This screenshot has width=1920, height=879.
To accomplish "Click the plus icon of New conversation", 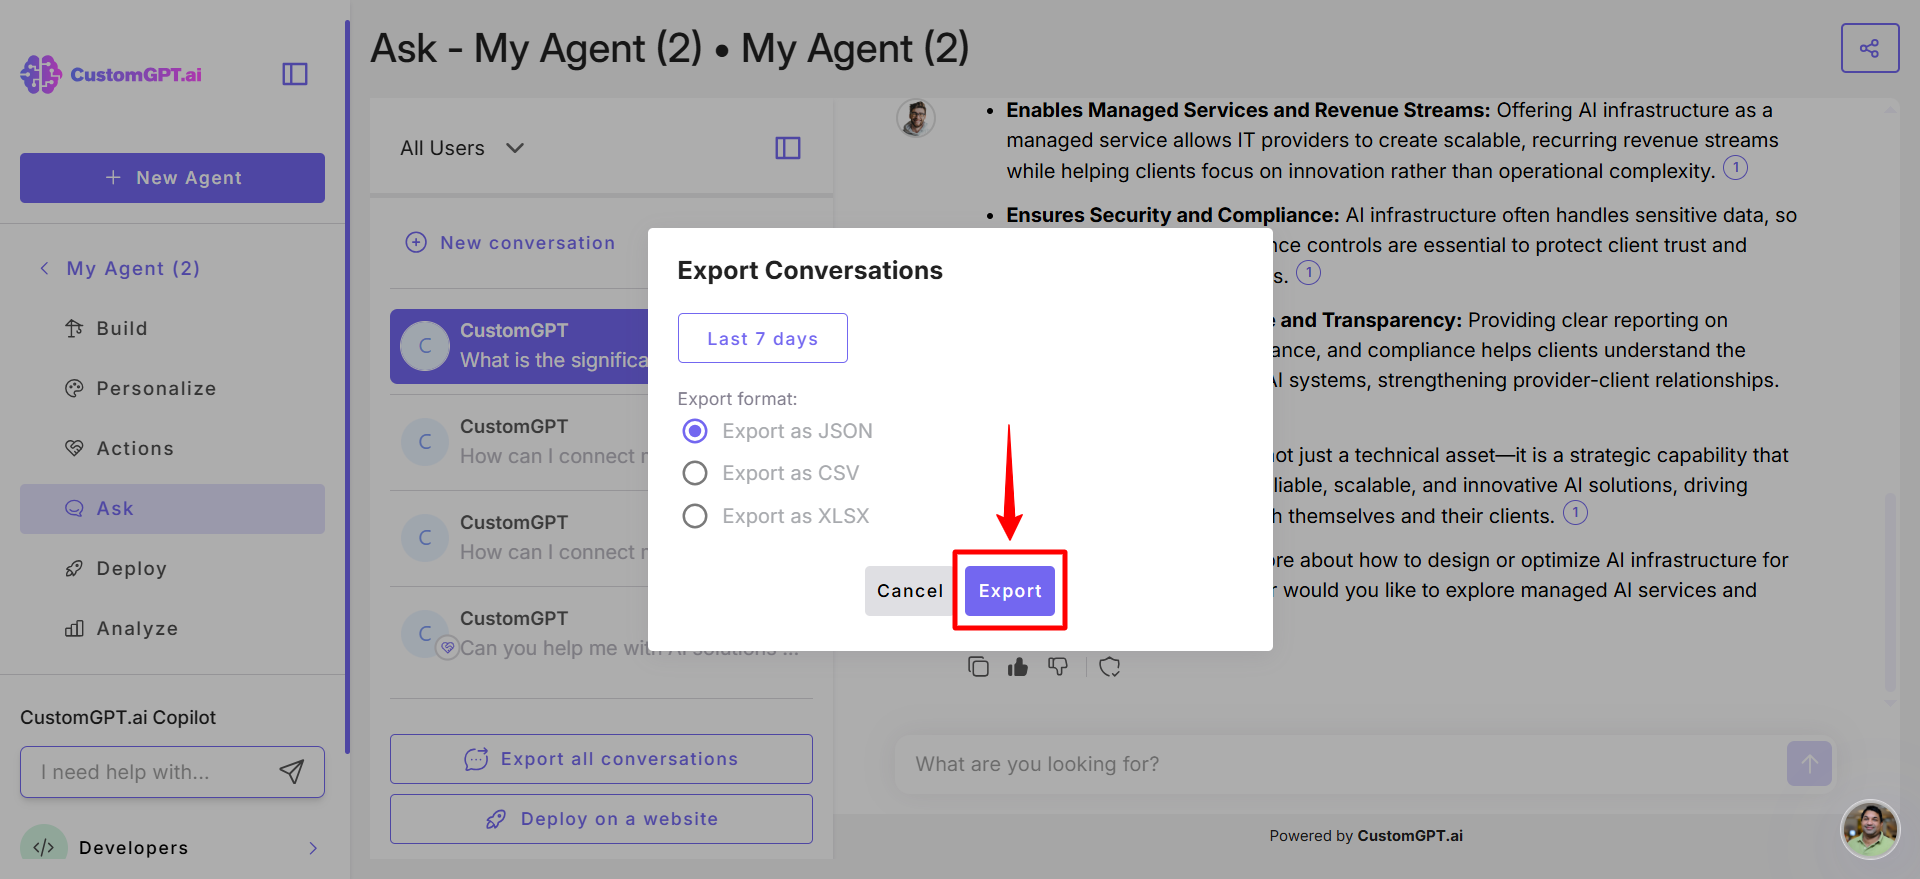I will (x=416, y=242).
